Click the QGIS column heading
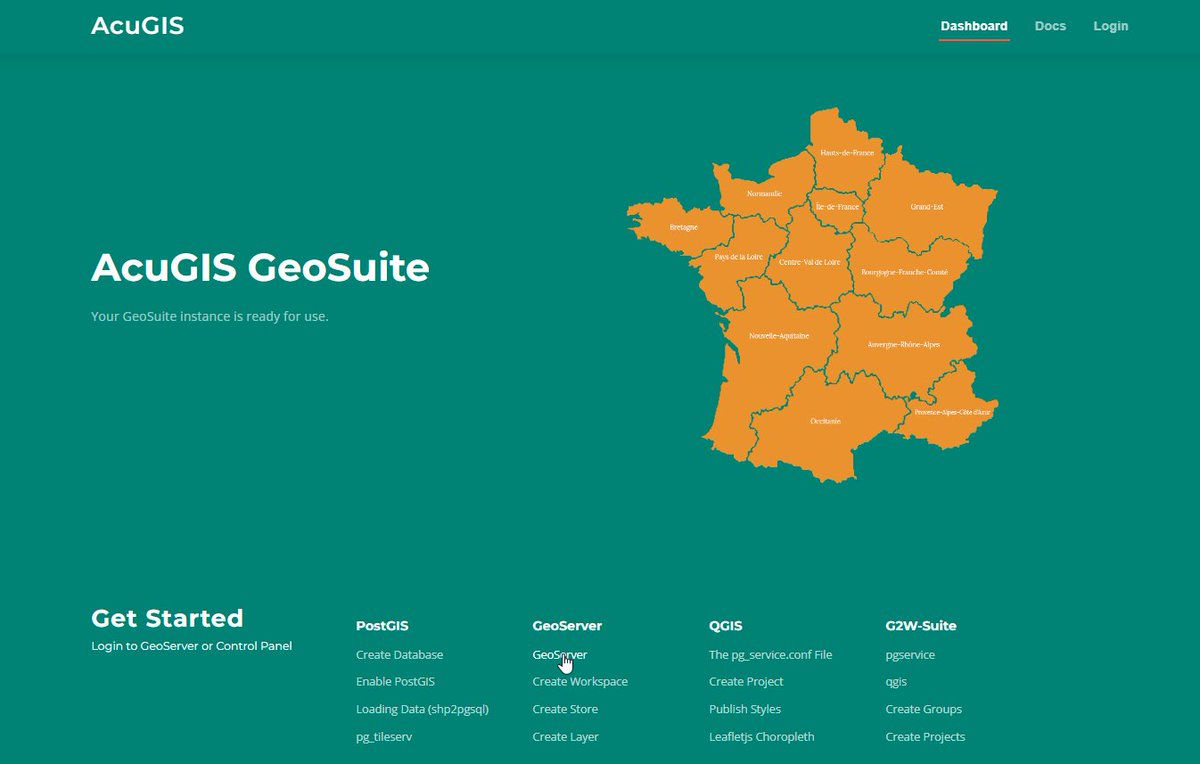 (x=726, y=626)
